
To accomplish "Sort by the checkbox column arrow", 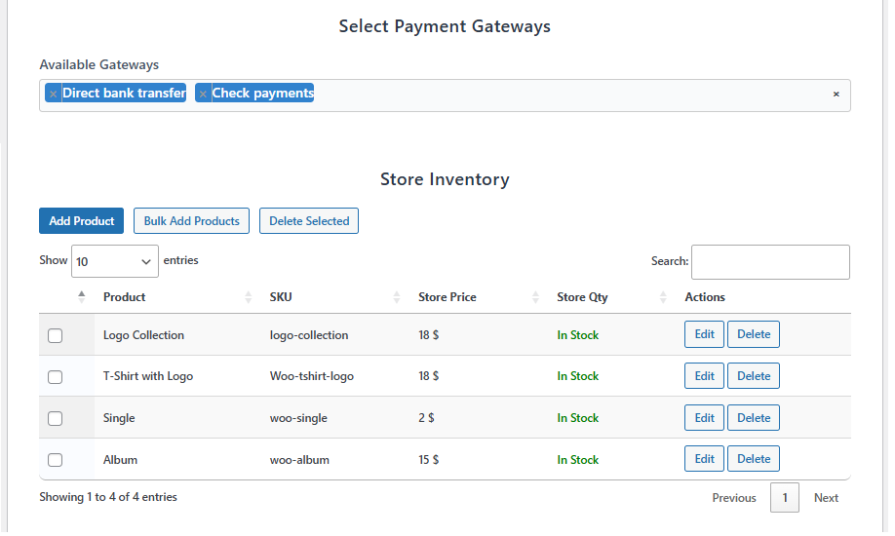I will (x=82, y=299).
